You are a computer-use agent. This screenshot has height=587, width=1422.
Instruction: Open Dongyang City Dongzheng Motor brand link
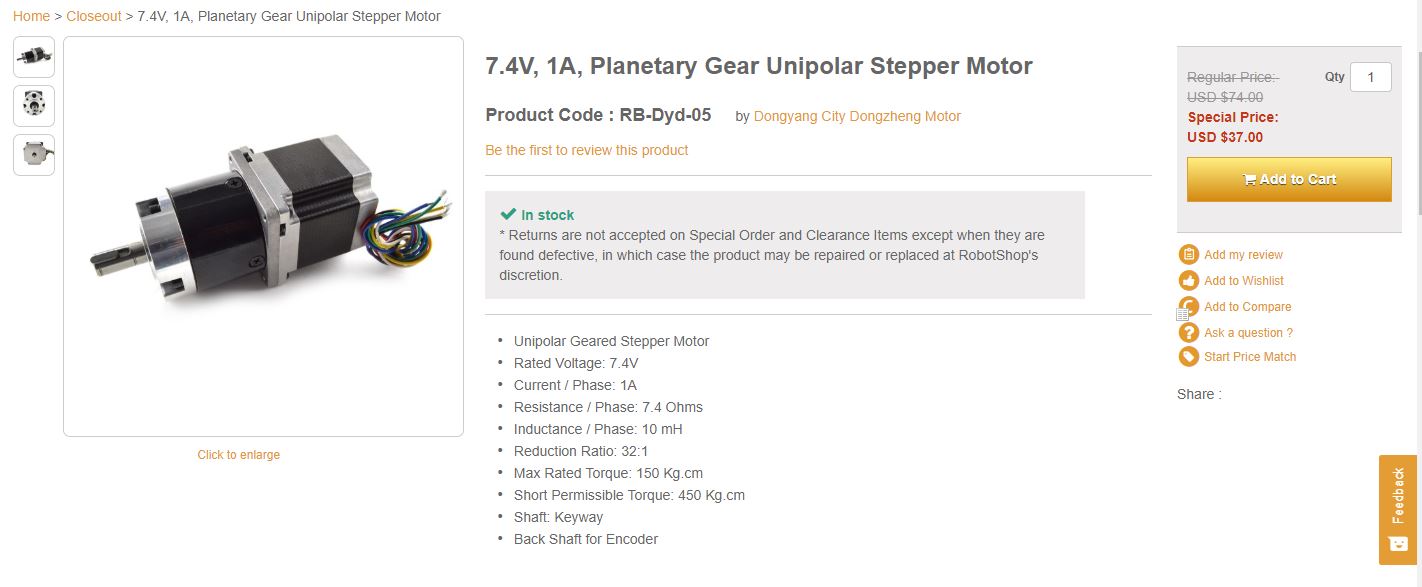click(x=856, y=116)
